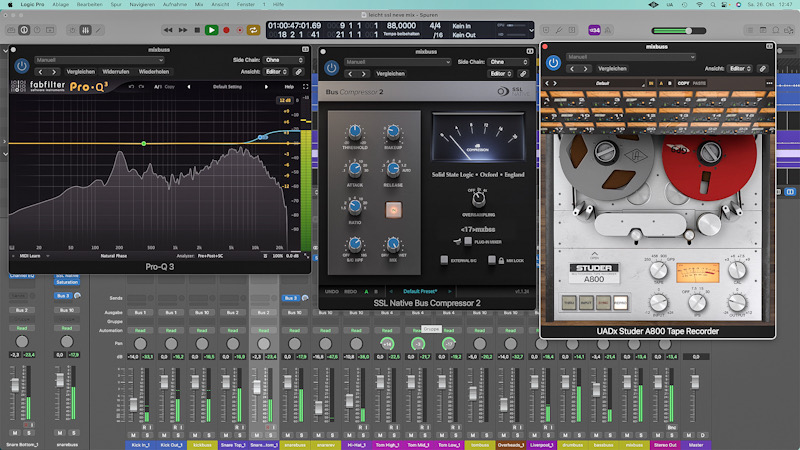Click the purple count-in 1234 button
800x450 pixels.
[594, 30]
